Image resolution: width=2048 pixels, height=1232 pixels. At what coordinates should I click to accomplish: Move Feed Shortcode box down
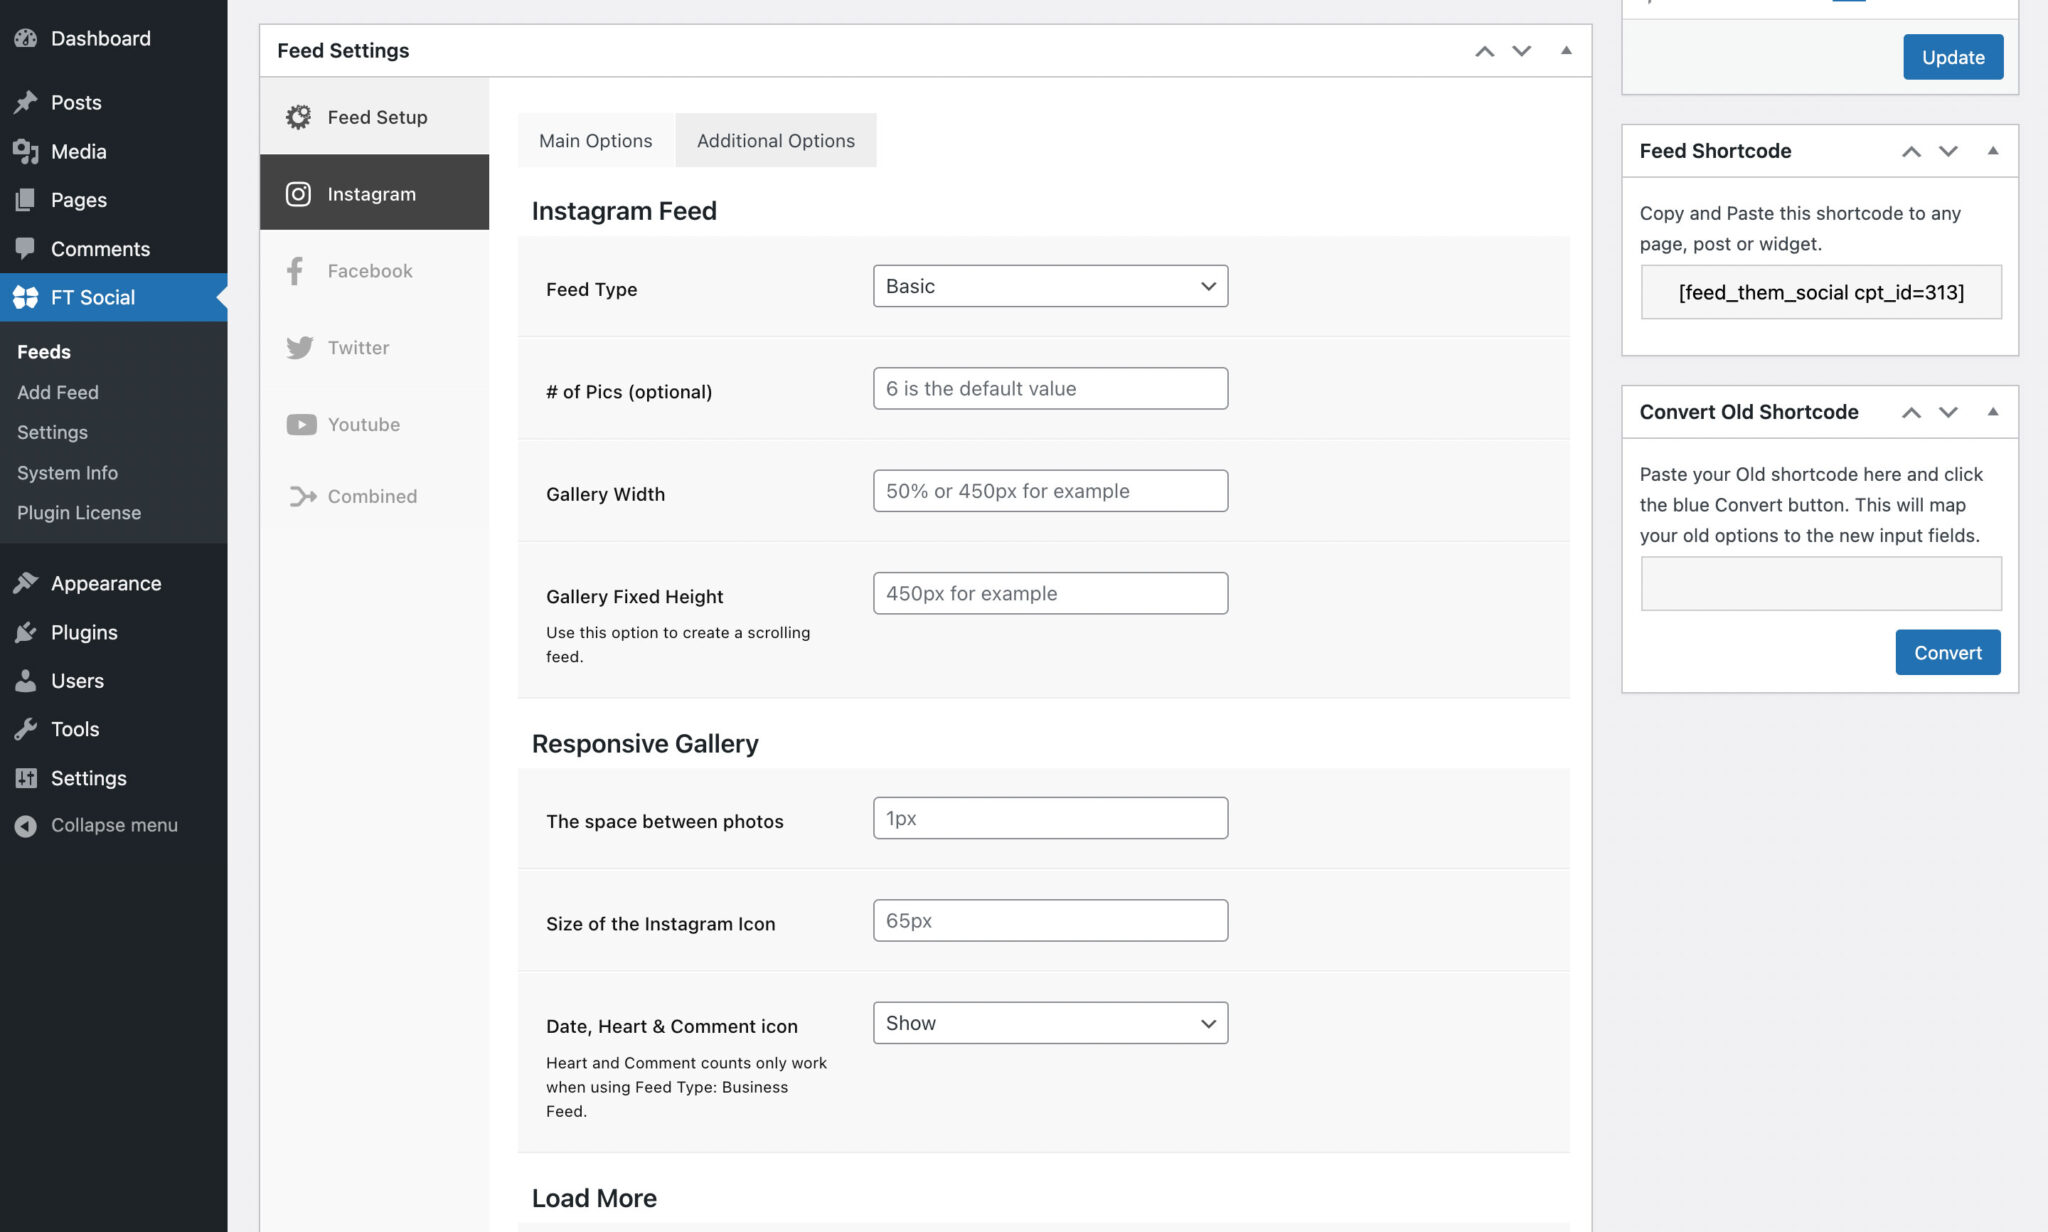1948,151
